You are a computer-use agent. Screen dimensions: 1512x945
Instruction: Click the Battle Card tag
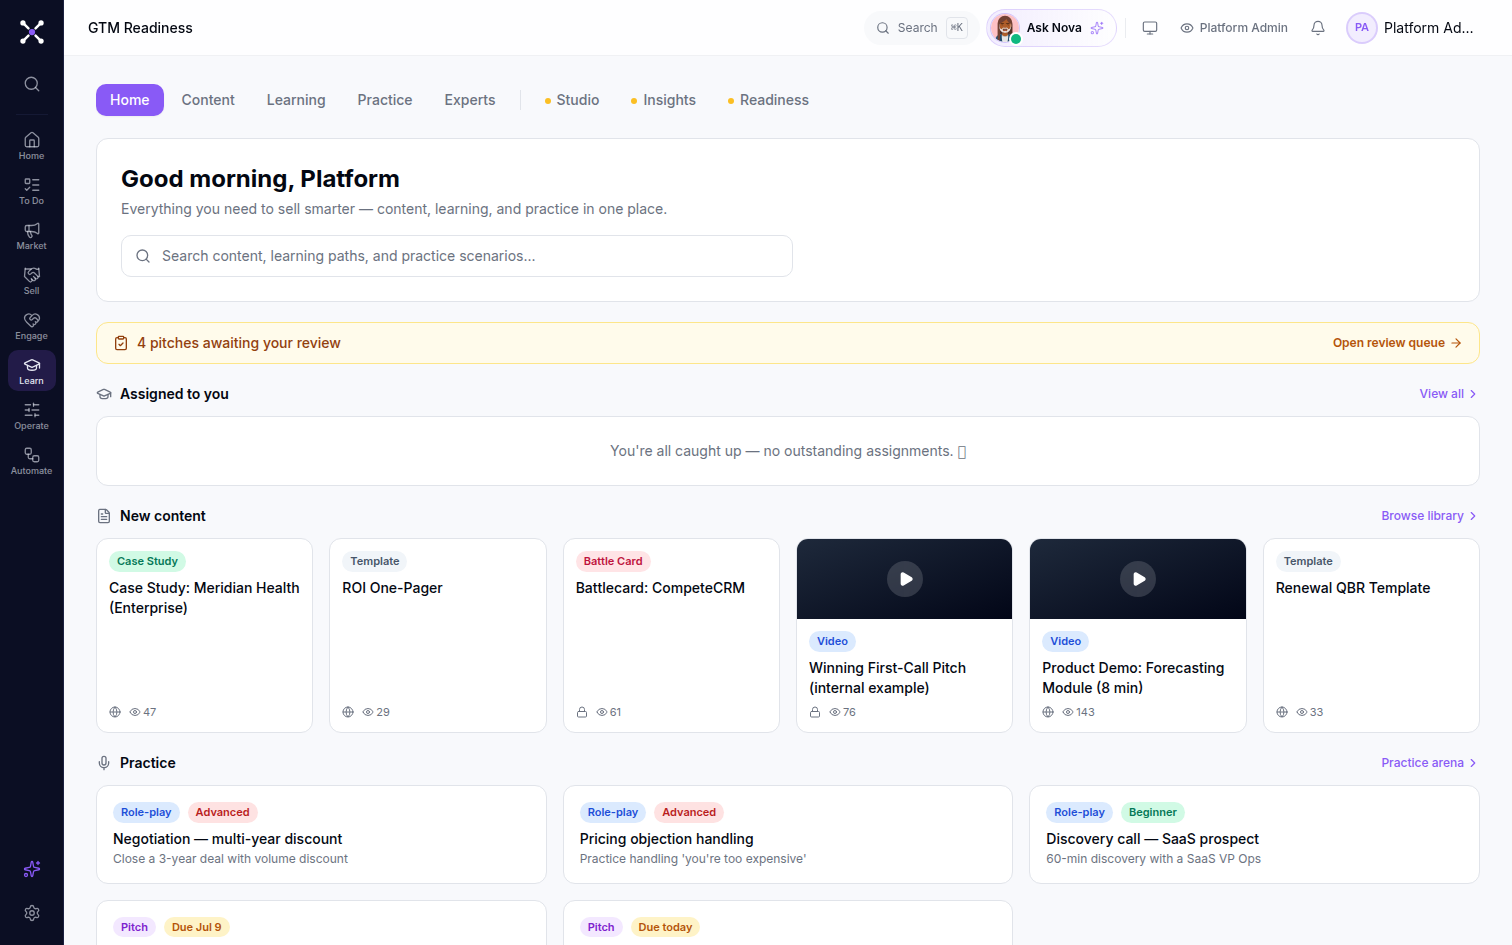[x=613, y=561]
